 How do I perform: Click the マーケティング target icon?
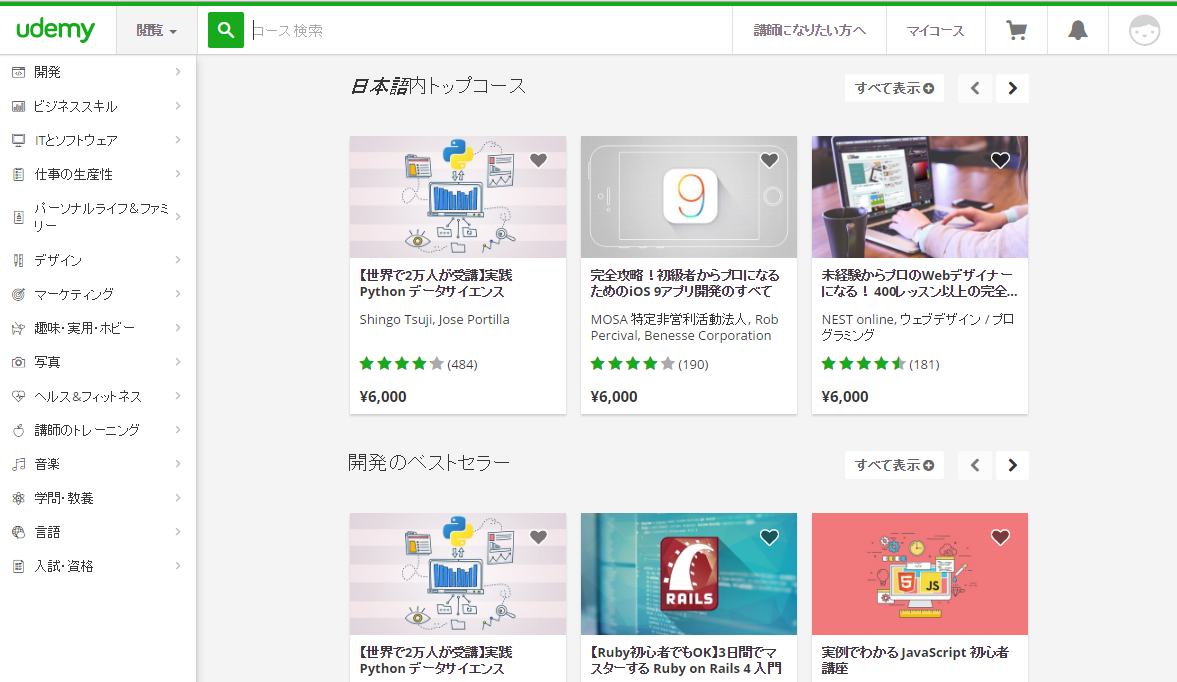19,294
